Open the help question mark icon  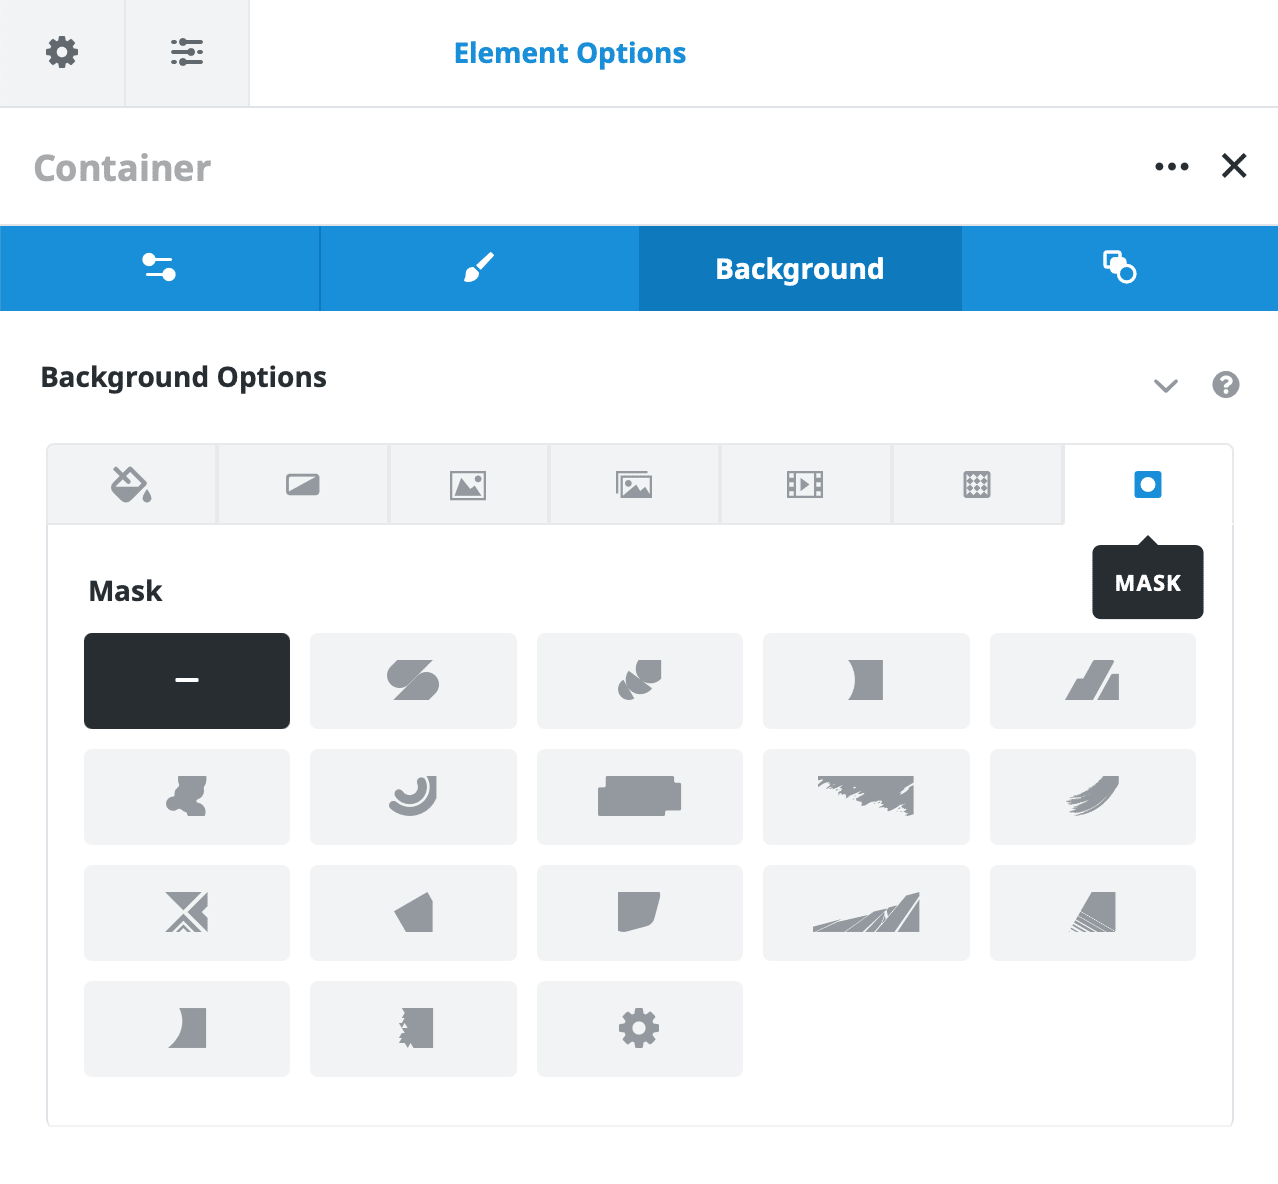(x=1225, y=385)
